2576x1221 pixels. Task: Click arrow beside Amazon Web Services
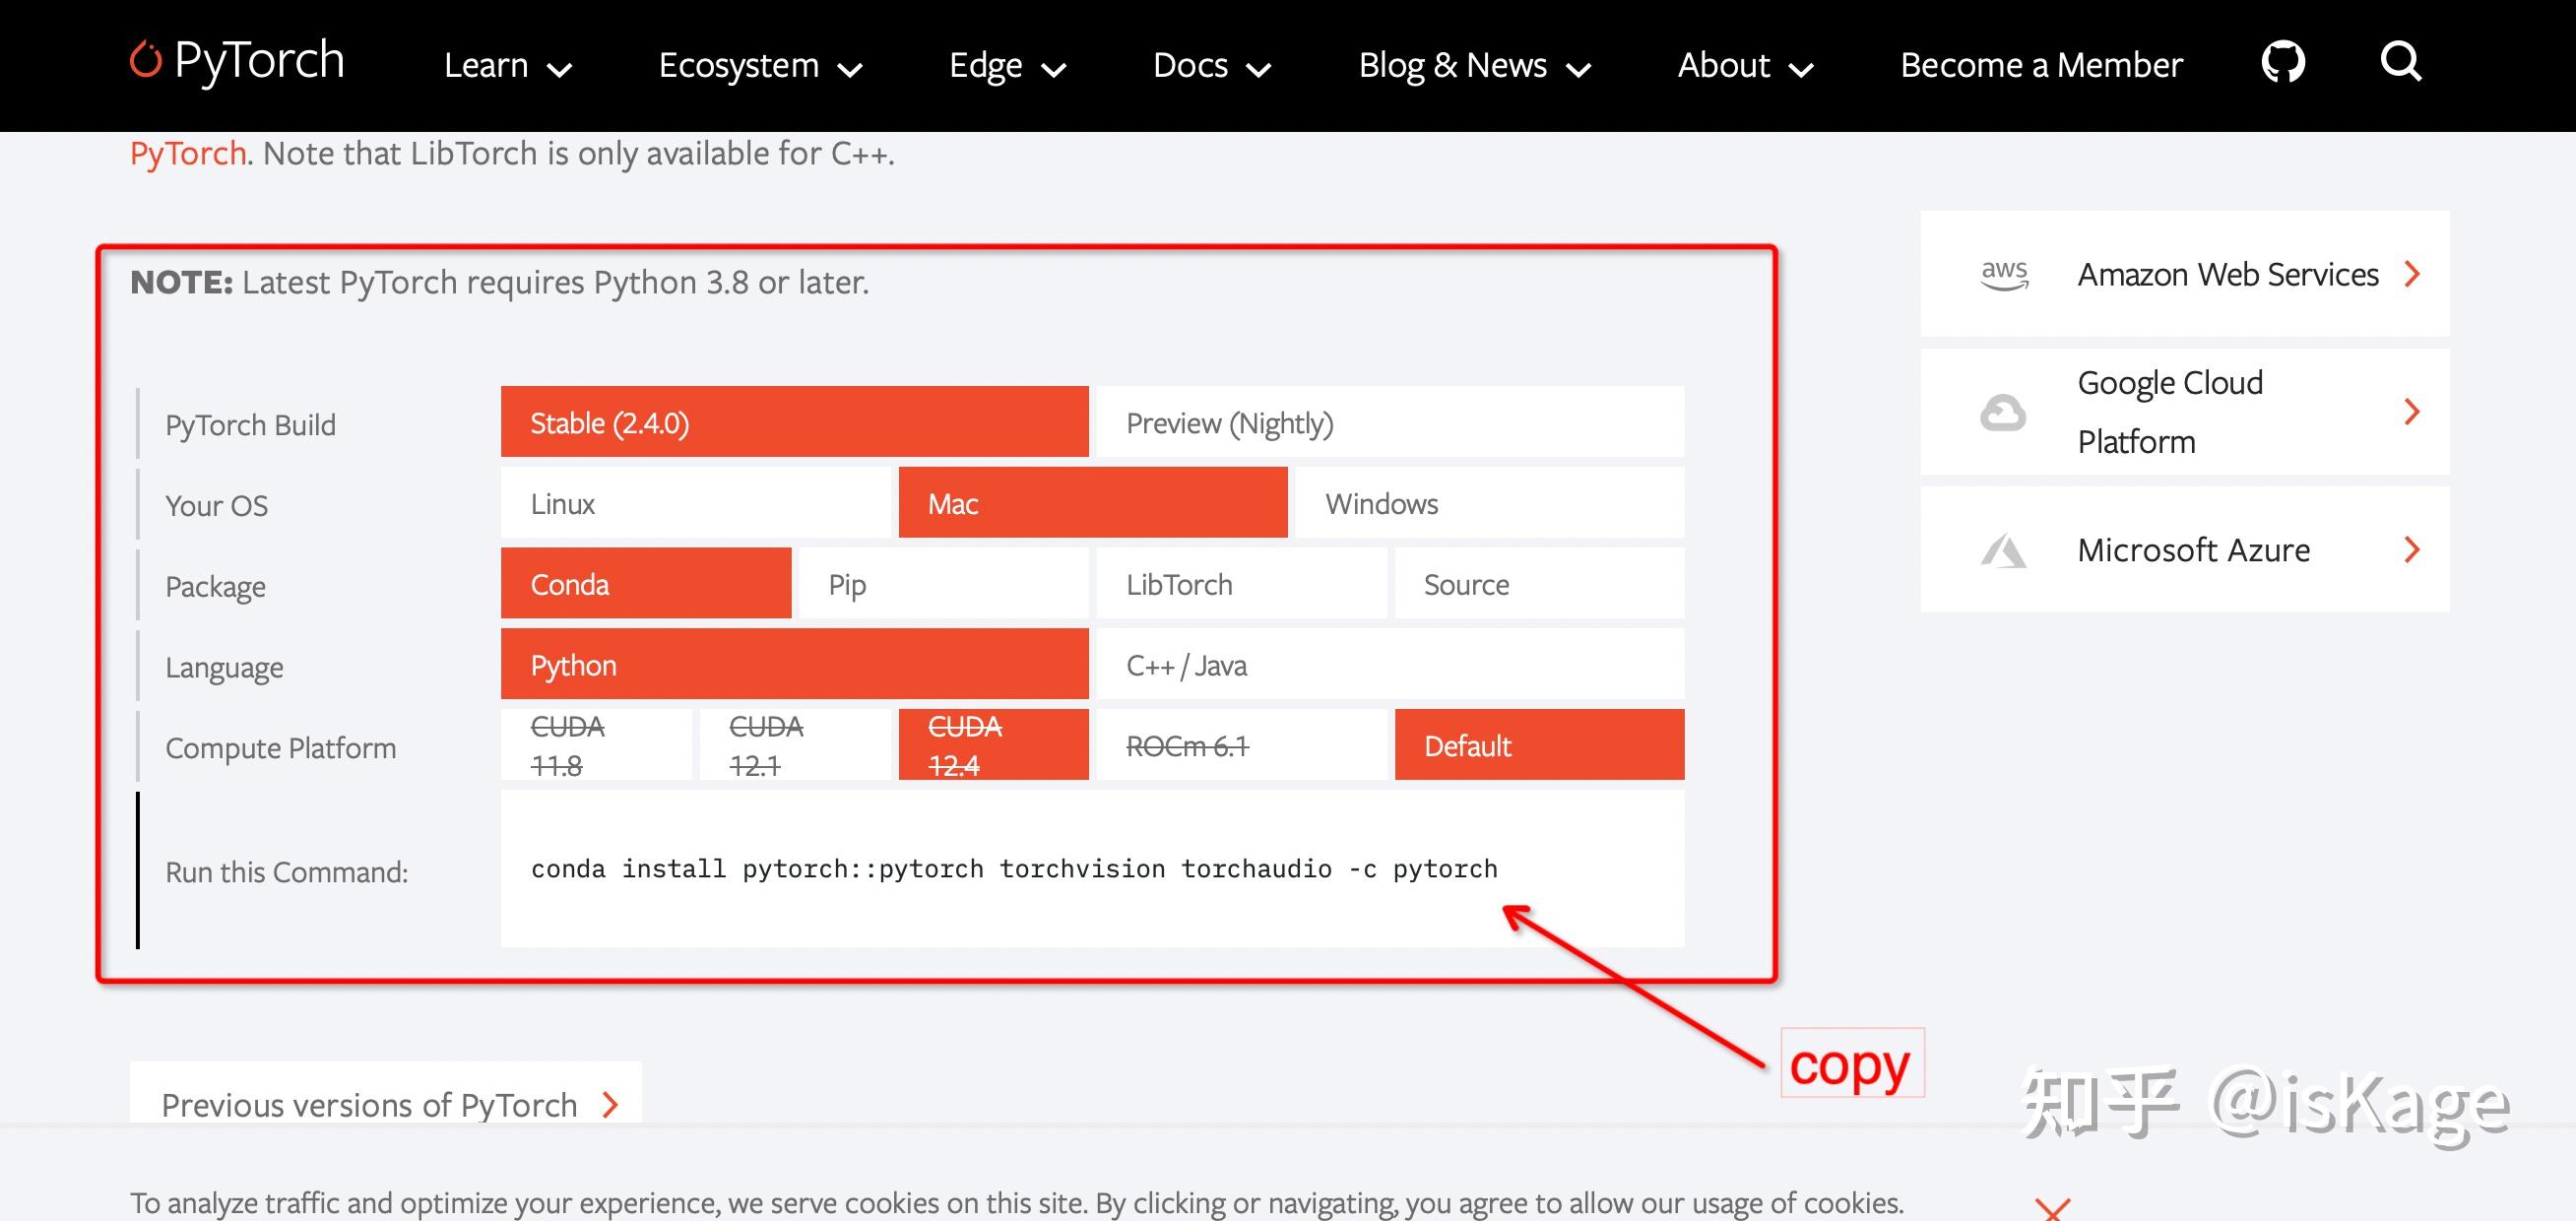point(2412,274)
